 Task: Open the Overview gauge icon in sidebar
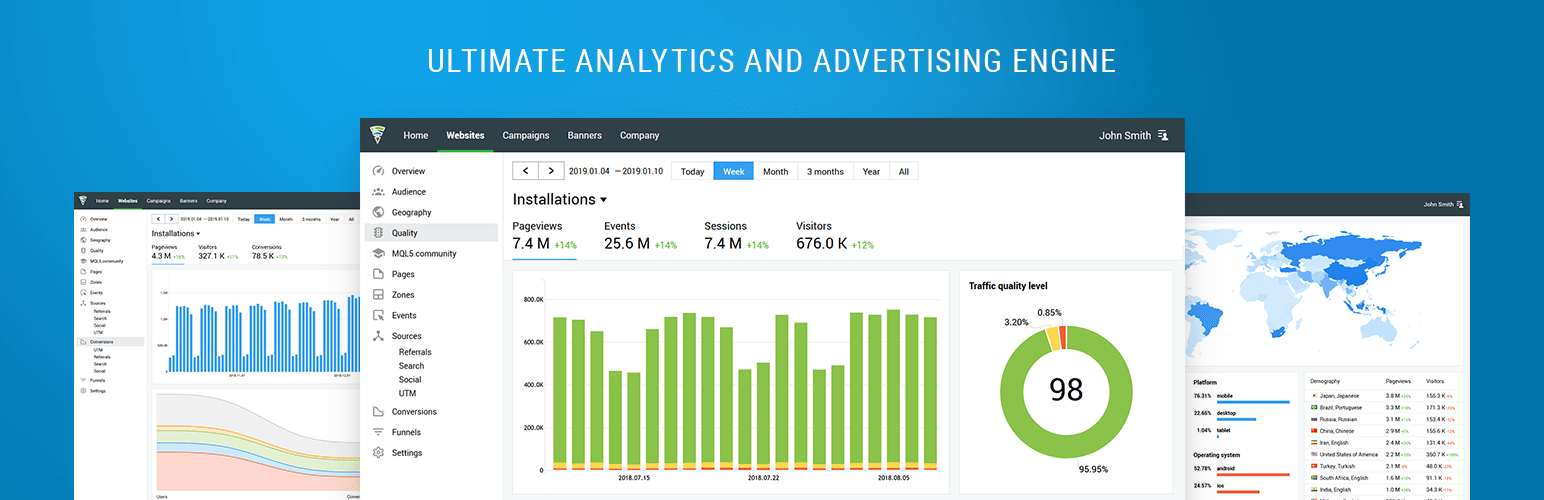pos(378,171)
